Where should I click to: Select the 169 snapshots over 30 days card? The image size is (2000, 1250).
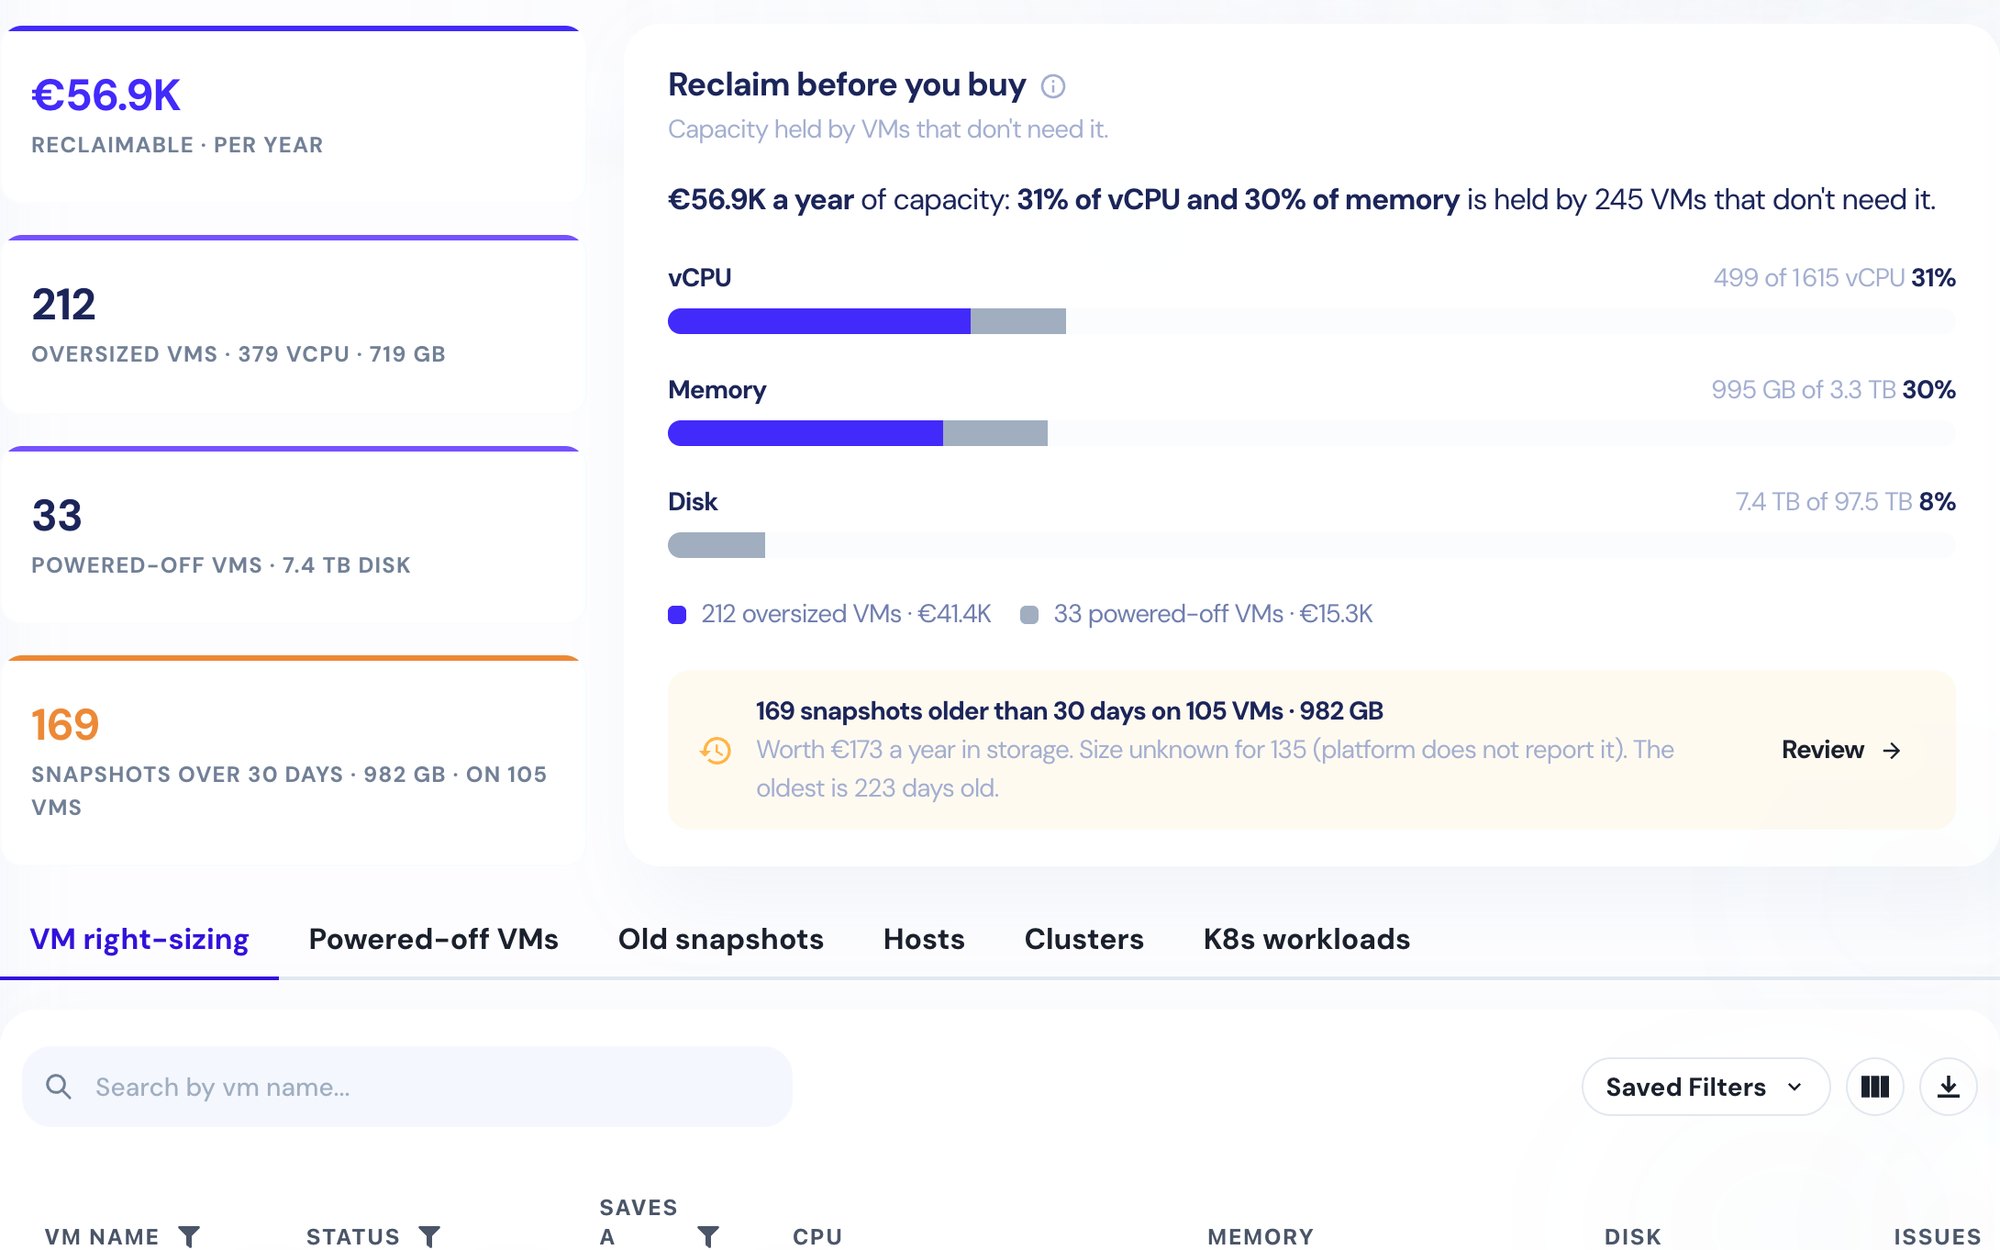click(293, 761)
